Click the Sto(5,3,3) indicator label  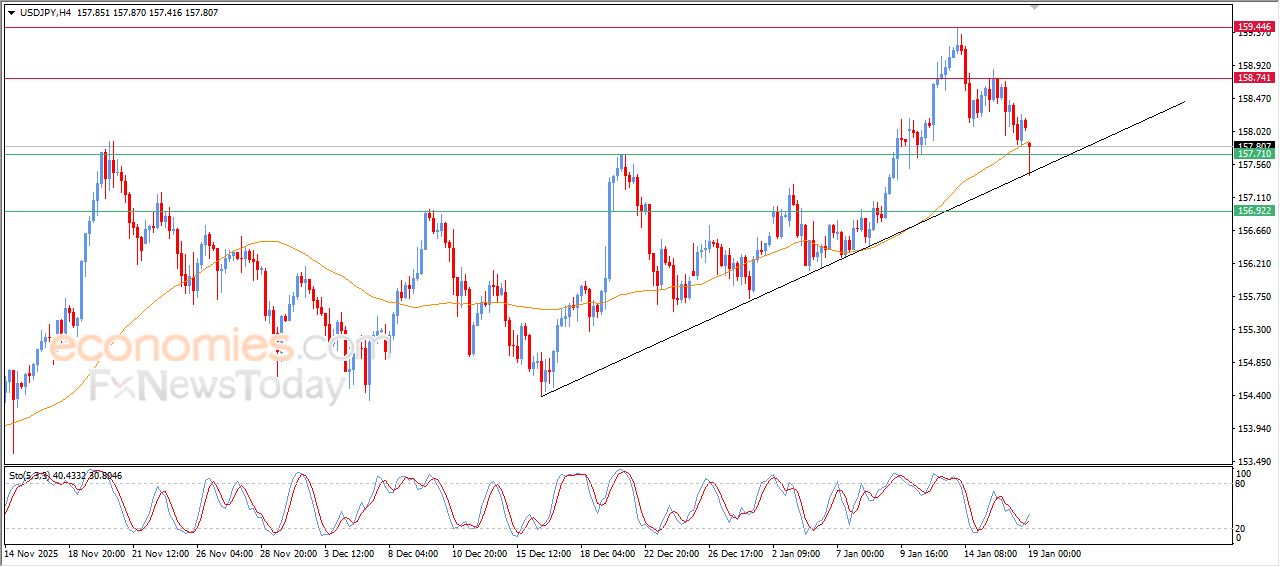click(30, 476)
